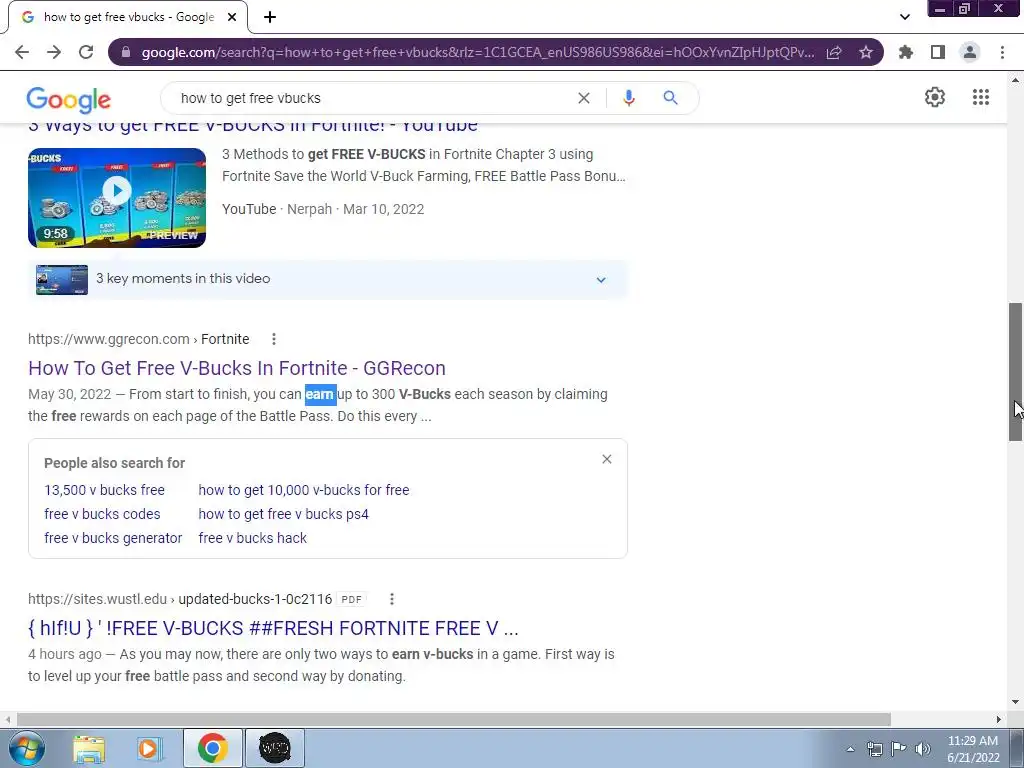Search 'how to get 10,000 v-bucks for free'

tap(304, 490)
